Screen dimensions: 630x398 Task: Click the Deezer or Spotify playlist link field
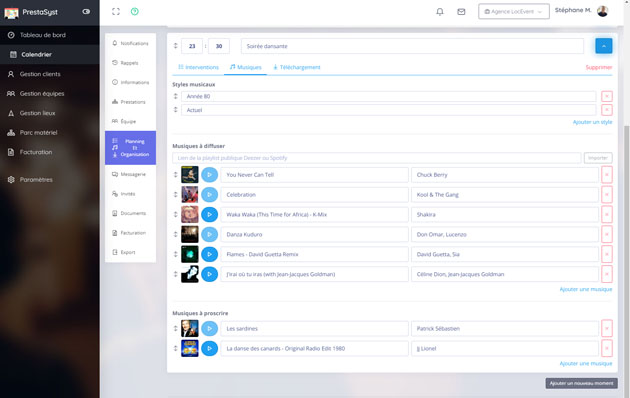click(376, 158)
